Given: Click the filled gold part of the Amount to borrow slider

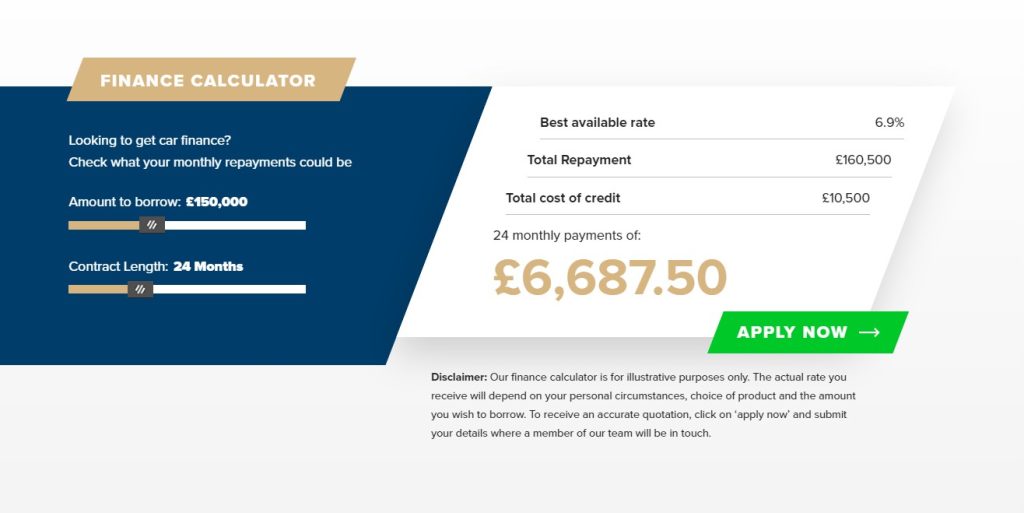Looking at the screenshot, I should pyautogui.click(x=104, y=225).
